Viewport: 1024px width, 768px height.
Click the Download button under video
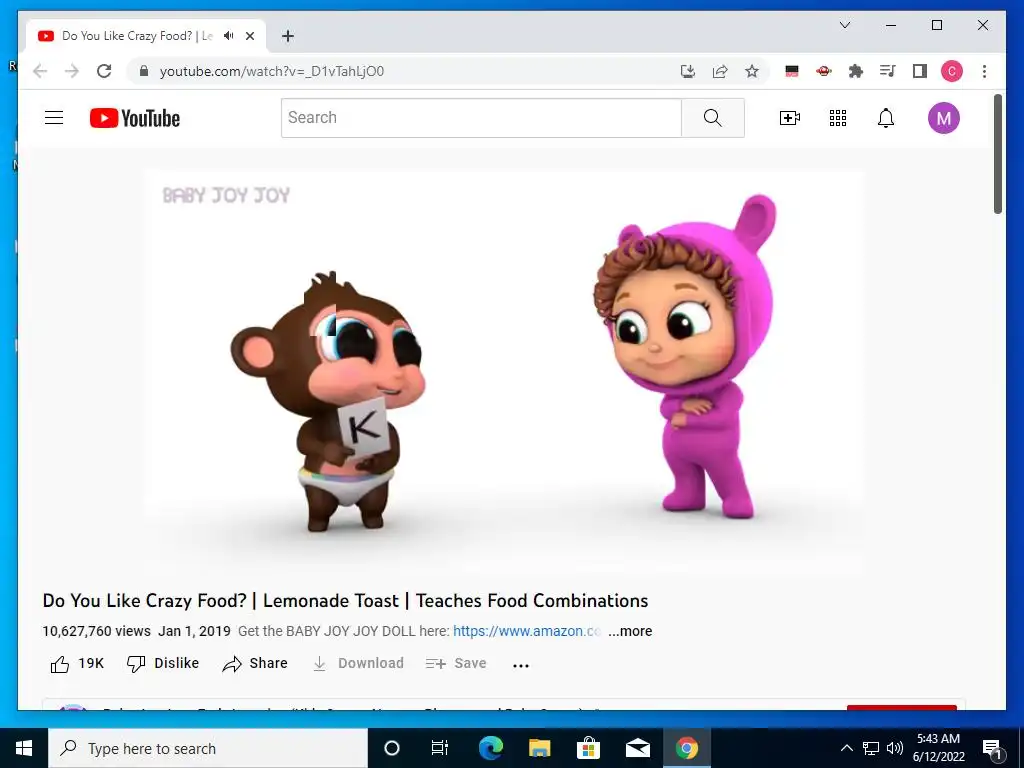point(358,664)
